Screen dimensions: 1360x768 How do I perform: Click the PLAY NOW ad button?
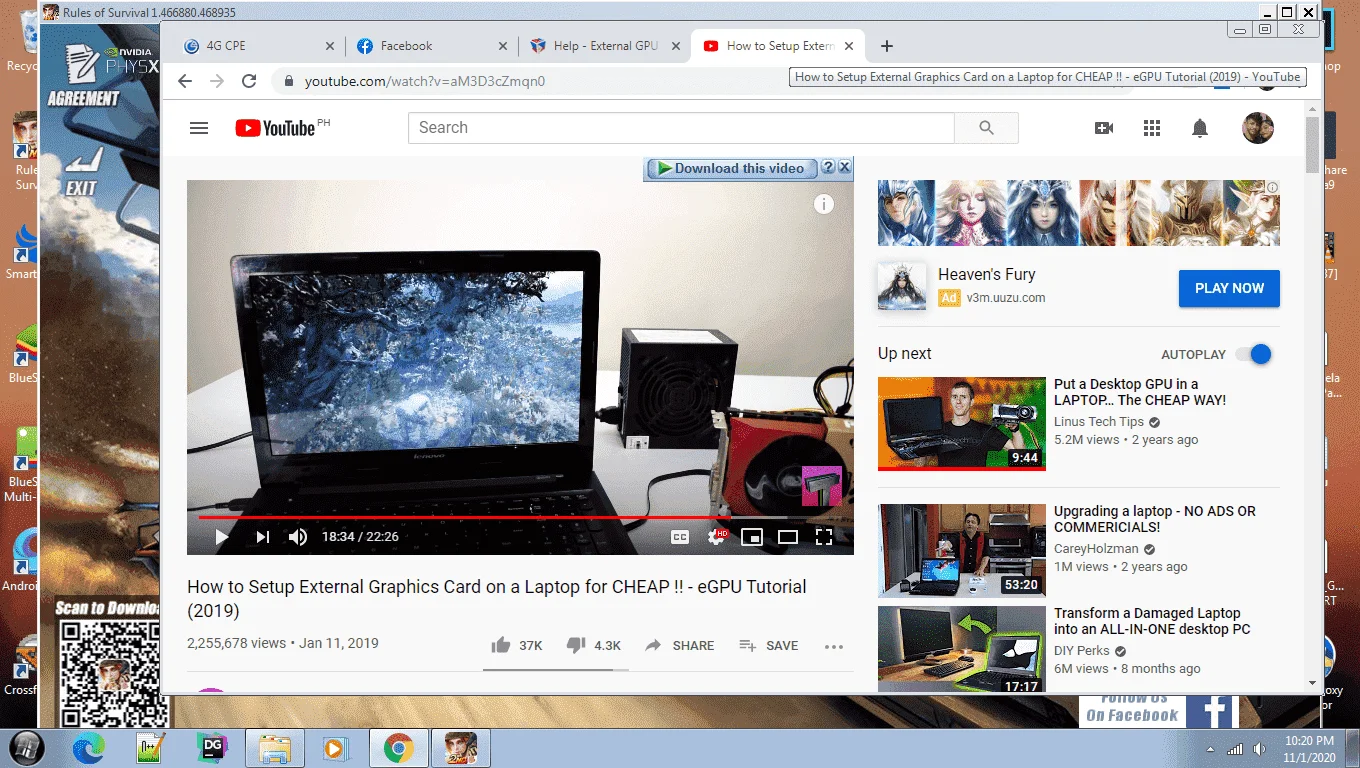pos(1229,288)
